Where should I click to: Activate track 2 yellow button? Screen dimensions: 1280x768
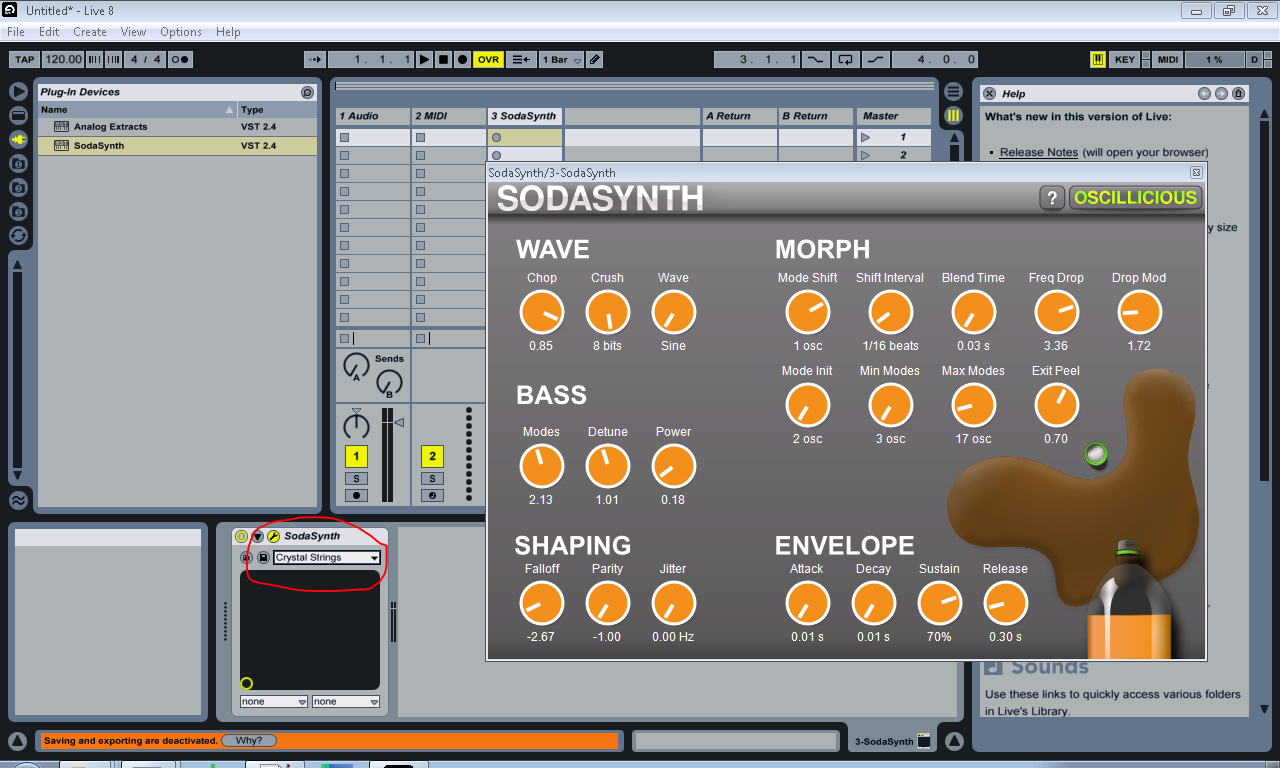coord(432,457)
